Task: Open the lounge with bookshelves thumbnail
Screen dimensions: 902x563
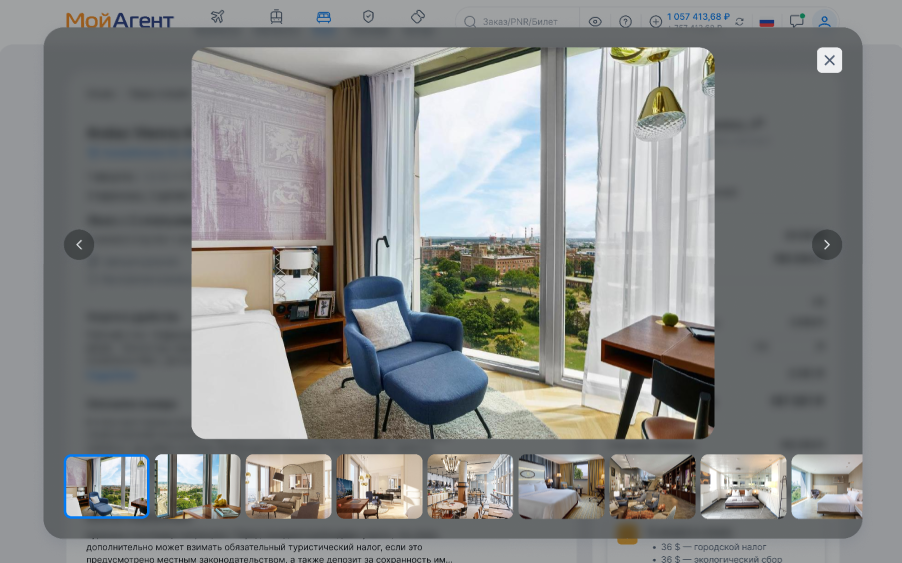Action: tap(652, 487)
